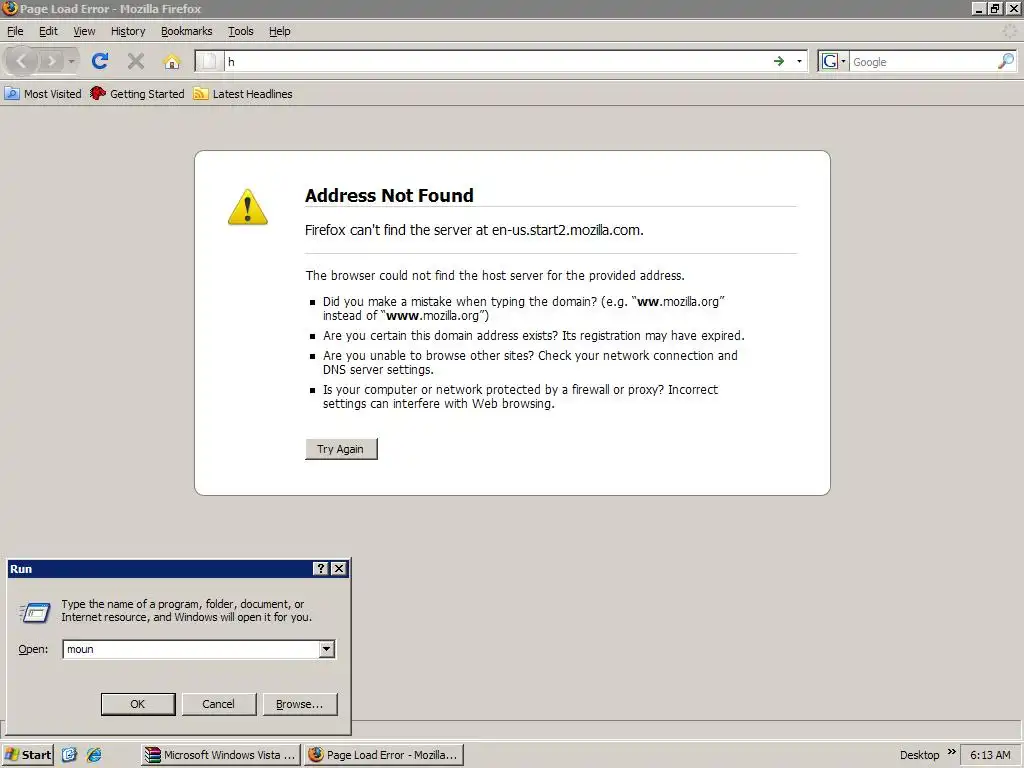Reload the page with the Reload icon
The height and width of the screenshot is (768, 1024).
point(99,61)
